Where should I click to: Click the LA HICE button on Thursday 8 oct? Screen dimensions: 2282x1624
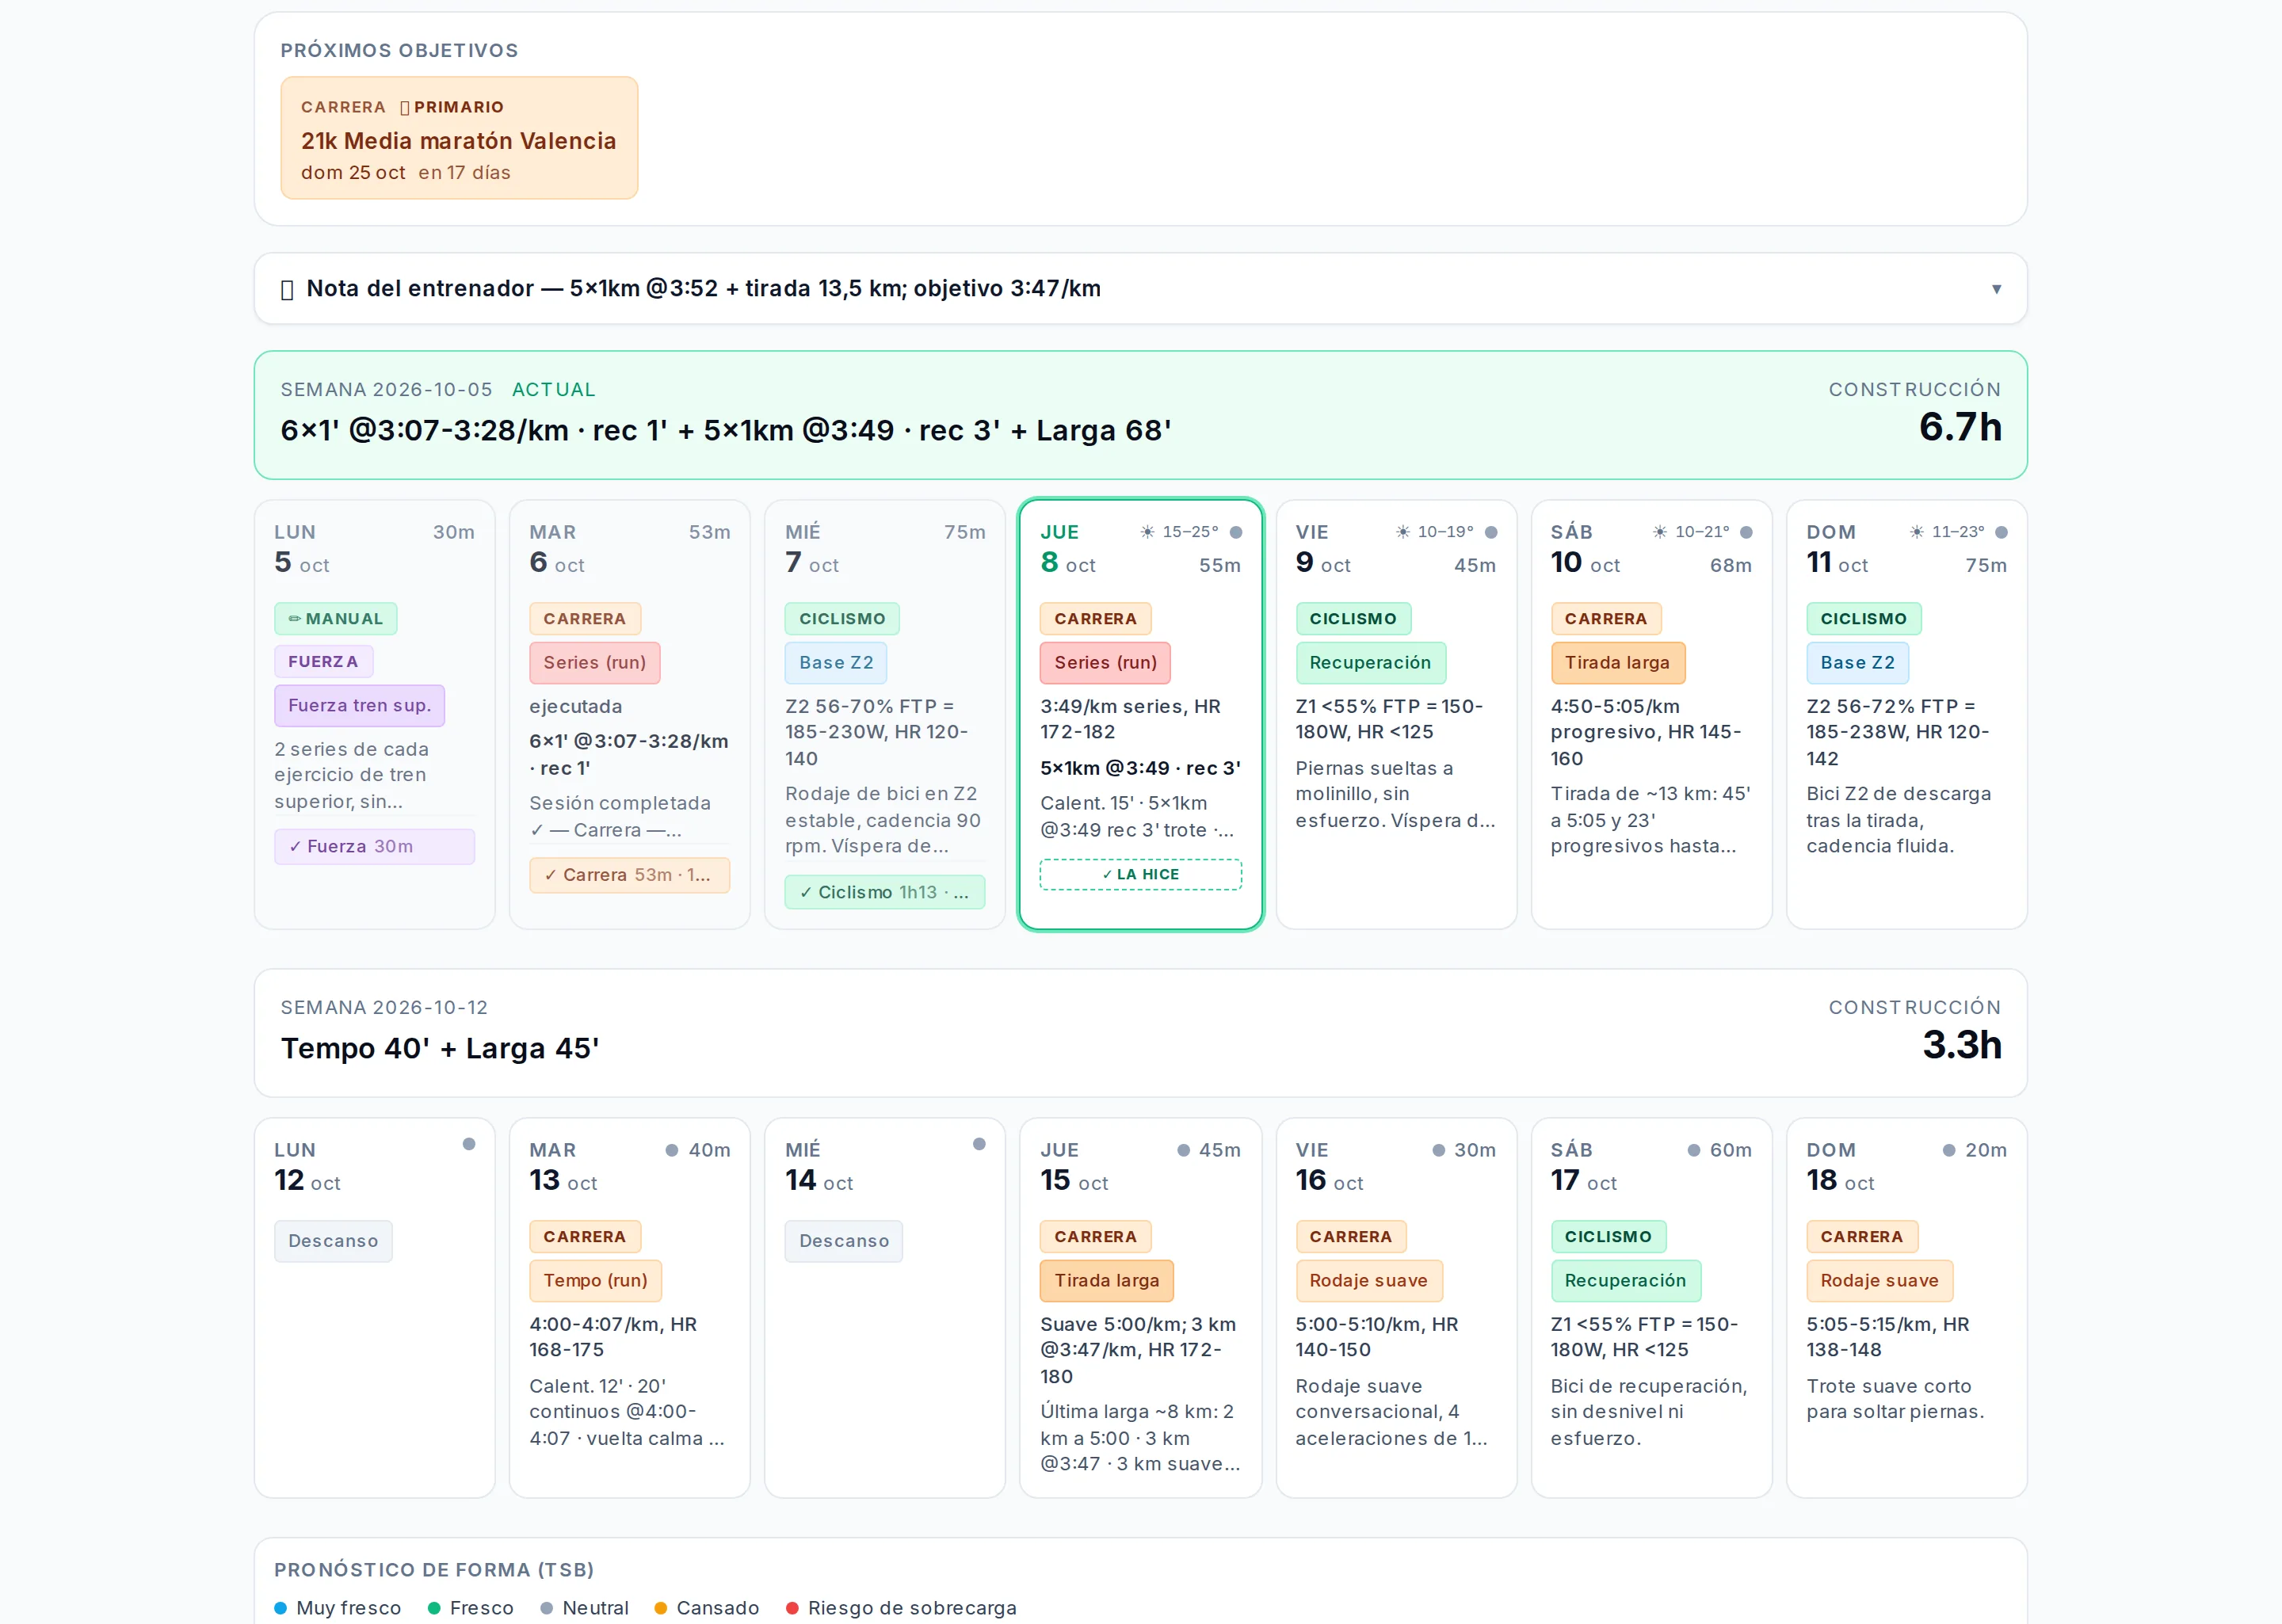pyautogui.click(x=1140, y=874)
